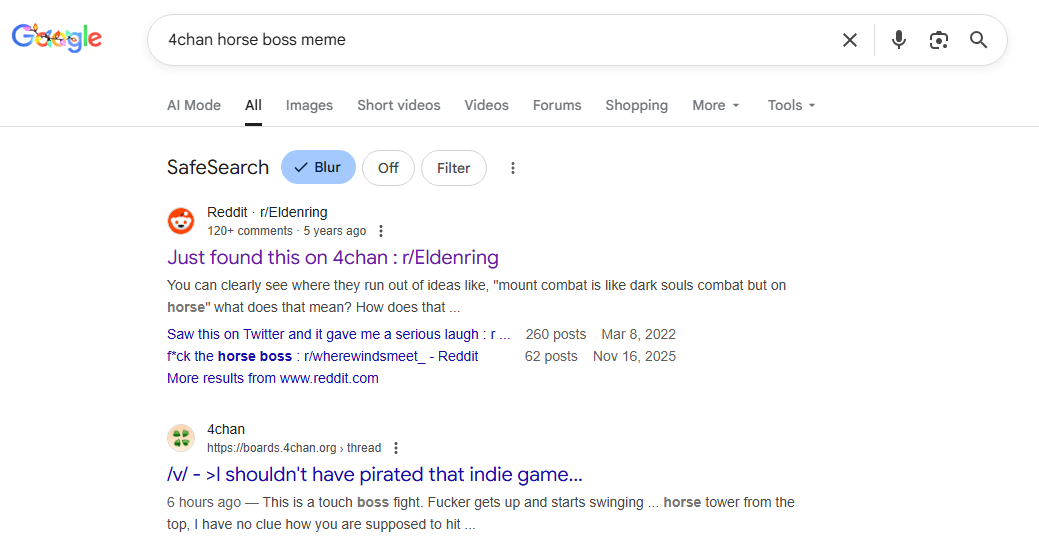Open SafeSearch three-dot options menu
This screenshot has height=555, width=1039.
[x=512, y=168]
